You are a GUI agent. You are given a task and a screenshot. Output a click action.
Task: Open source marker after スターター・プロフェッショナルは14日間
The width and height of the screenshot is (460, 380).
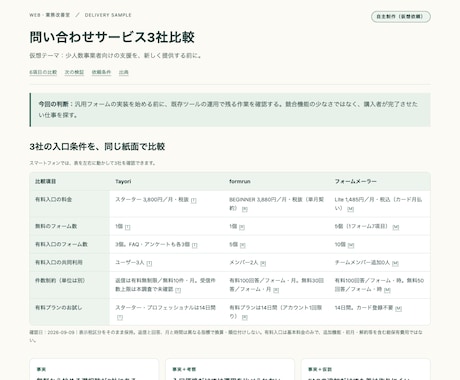coord(120,317)
